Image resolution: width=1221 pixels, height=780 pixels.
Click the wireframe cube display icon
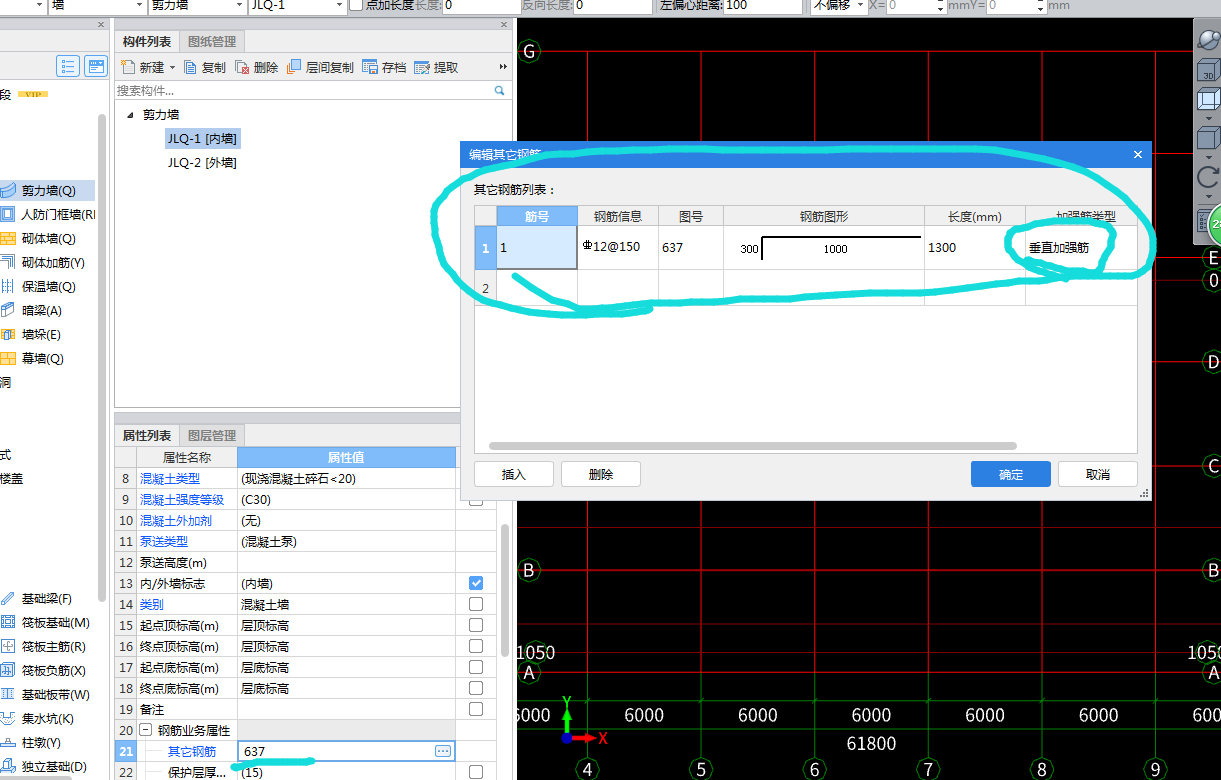click(x=1208, y=100)
